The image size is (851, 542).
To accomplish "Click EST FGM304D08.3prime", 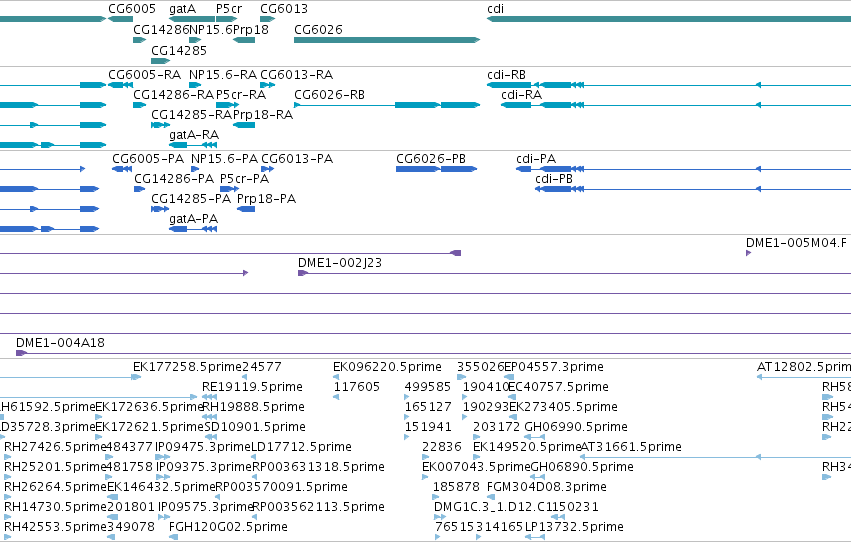I will tap(547, 488).
